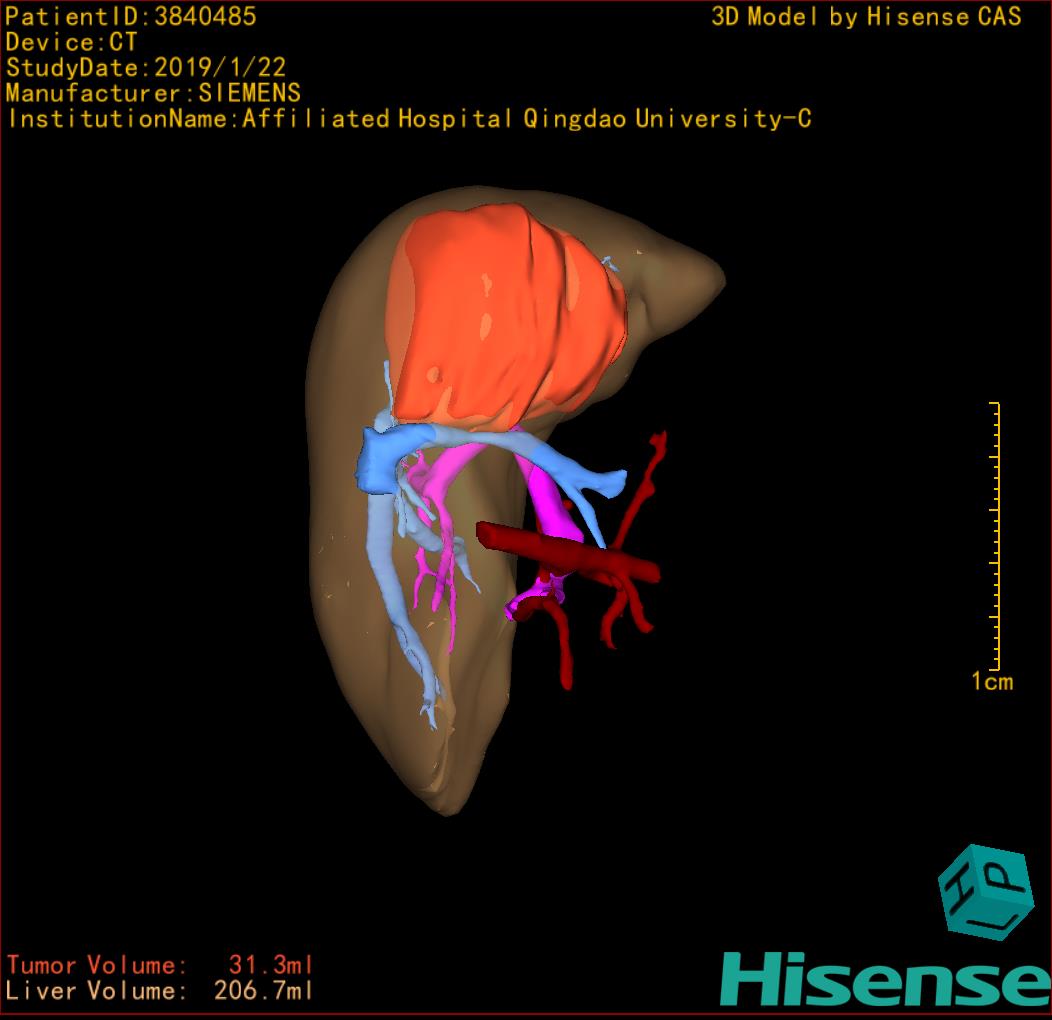This screenshot has width=1052, height=1020.
Task: Click the teal orientation cube widget
Action: tap(984, 891)
